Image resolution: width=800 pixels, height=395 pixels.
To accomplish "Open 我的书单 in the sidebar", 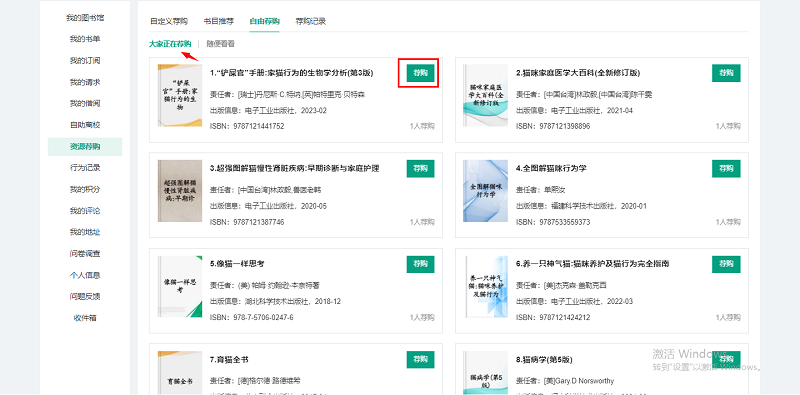I will [85, 39].
